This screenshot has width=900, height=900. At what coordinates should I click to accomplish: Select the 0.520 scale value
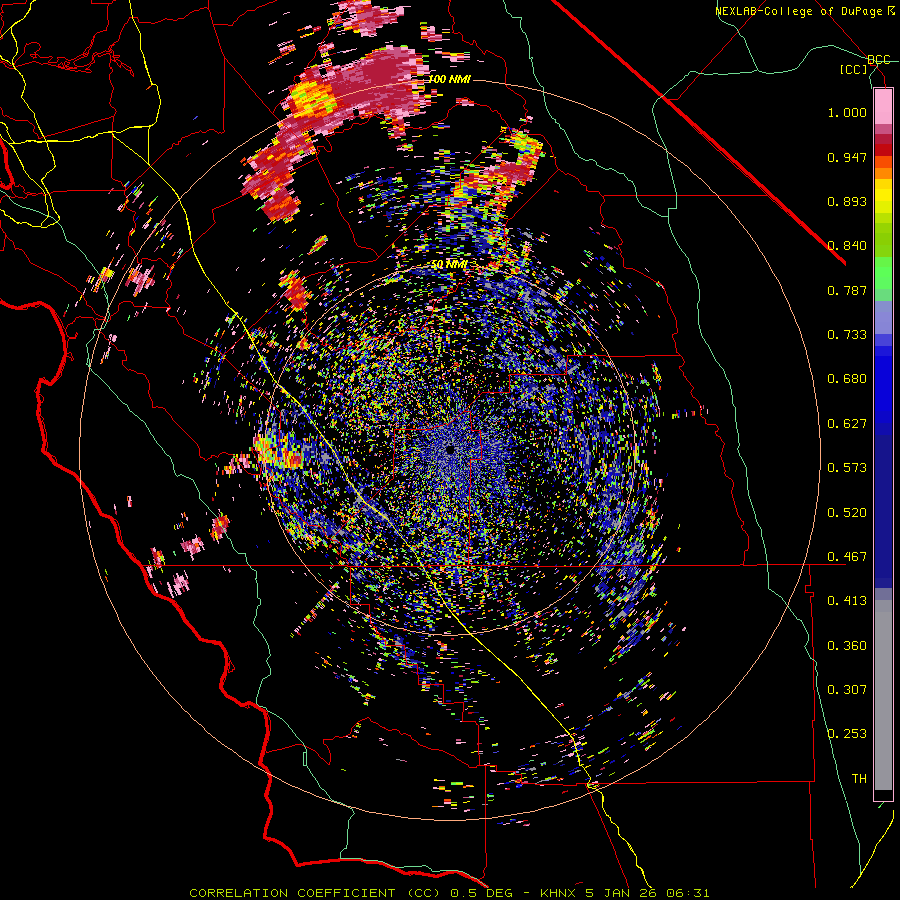click(x=847, y=513)
